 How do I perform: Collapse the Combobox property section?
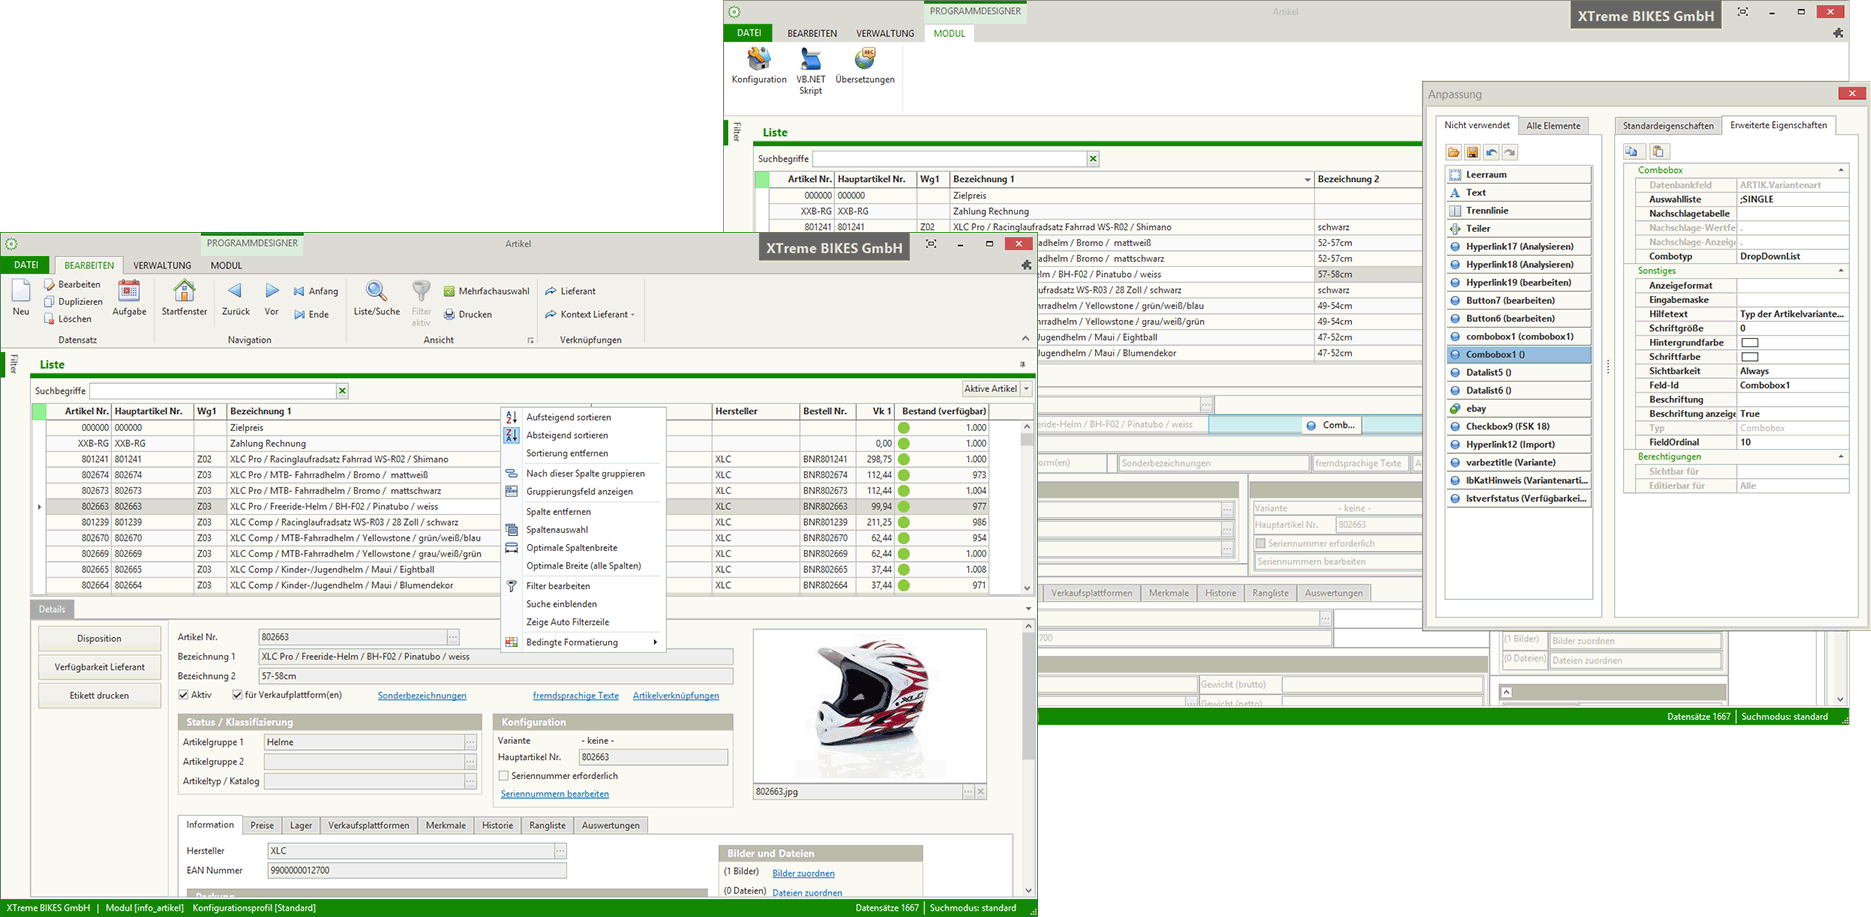(x=1841, y=170)
